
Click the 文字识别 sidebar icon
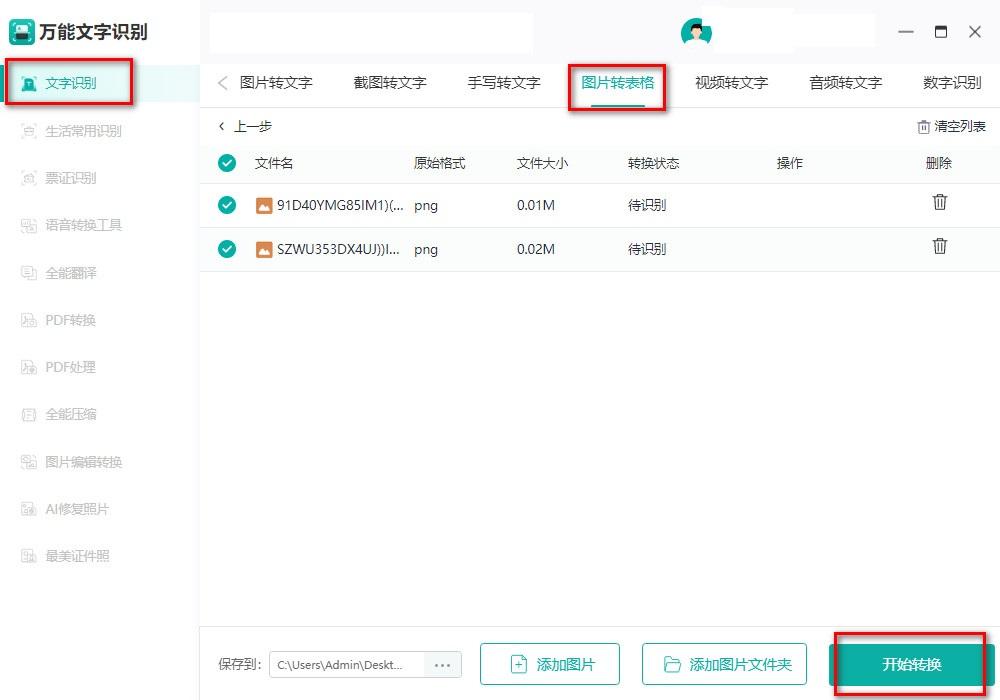(29, 83)
